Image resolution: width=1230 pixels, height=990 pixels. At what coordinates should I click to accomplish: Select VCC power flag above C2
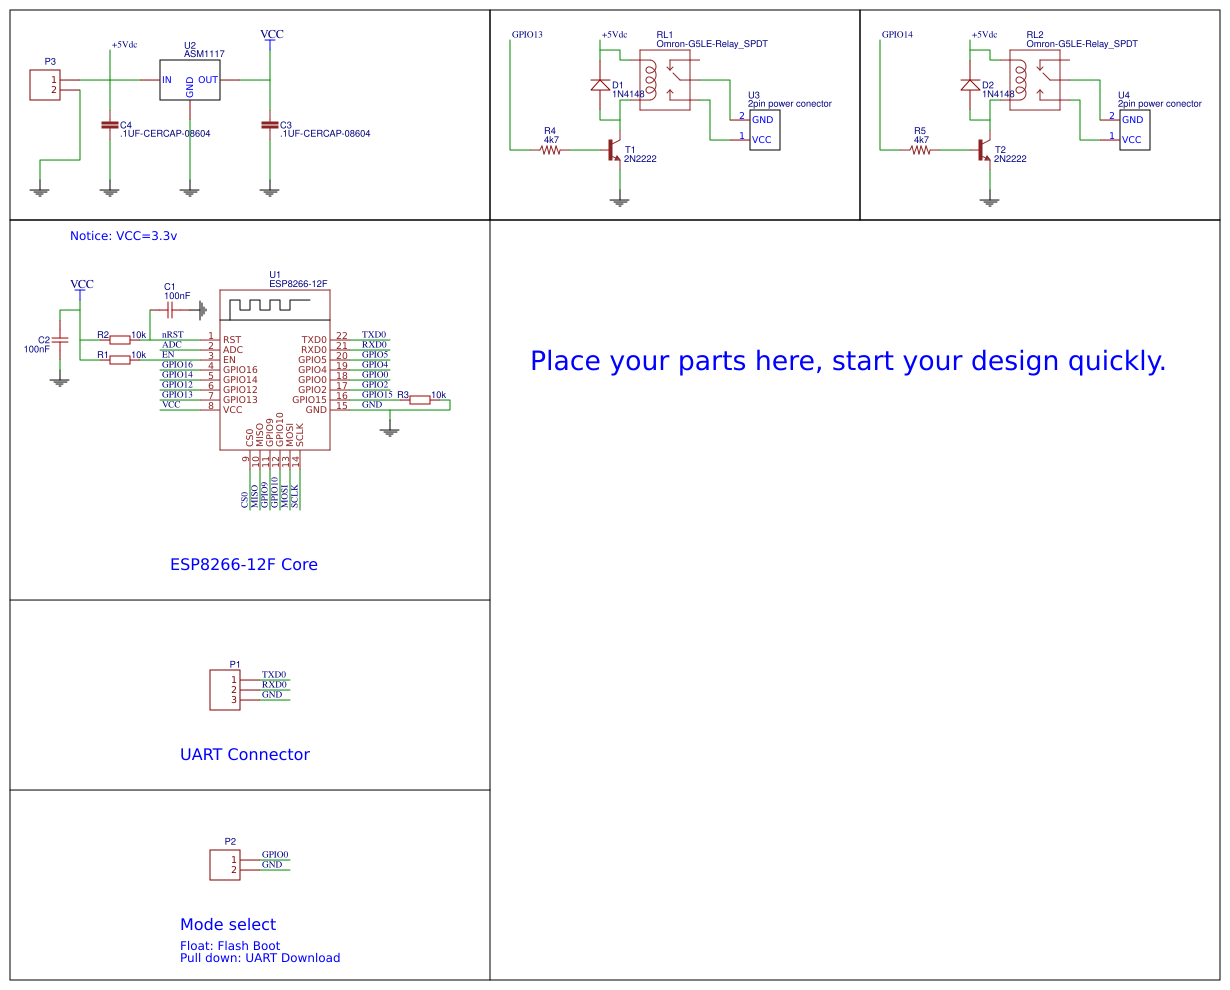pos(82,286)
